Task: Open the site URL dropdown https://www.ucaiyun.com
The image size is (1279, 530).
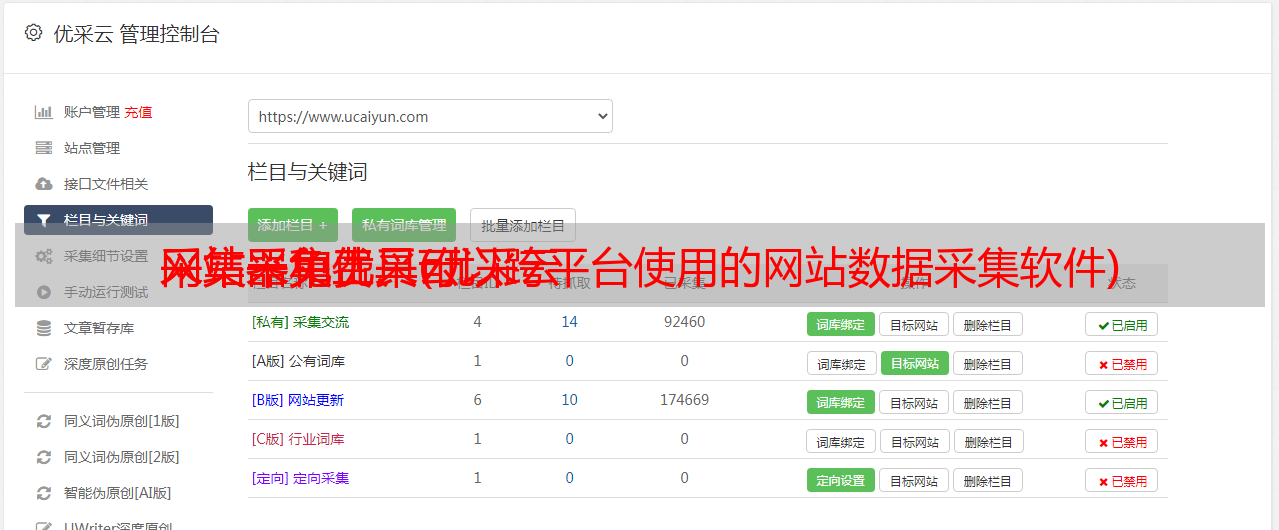Action: tap(430, 116)
